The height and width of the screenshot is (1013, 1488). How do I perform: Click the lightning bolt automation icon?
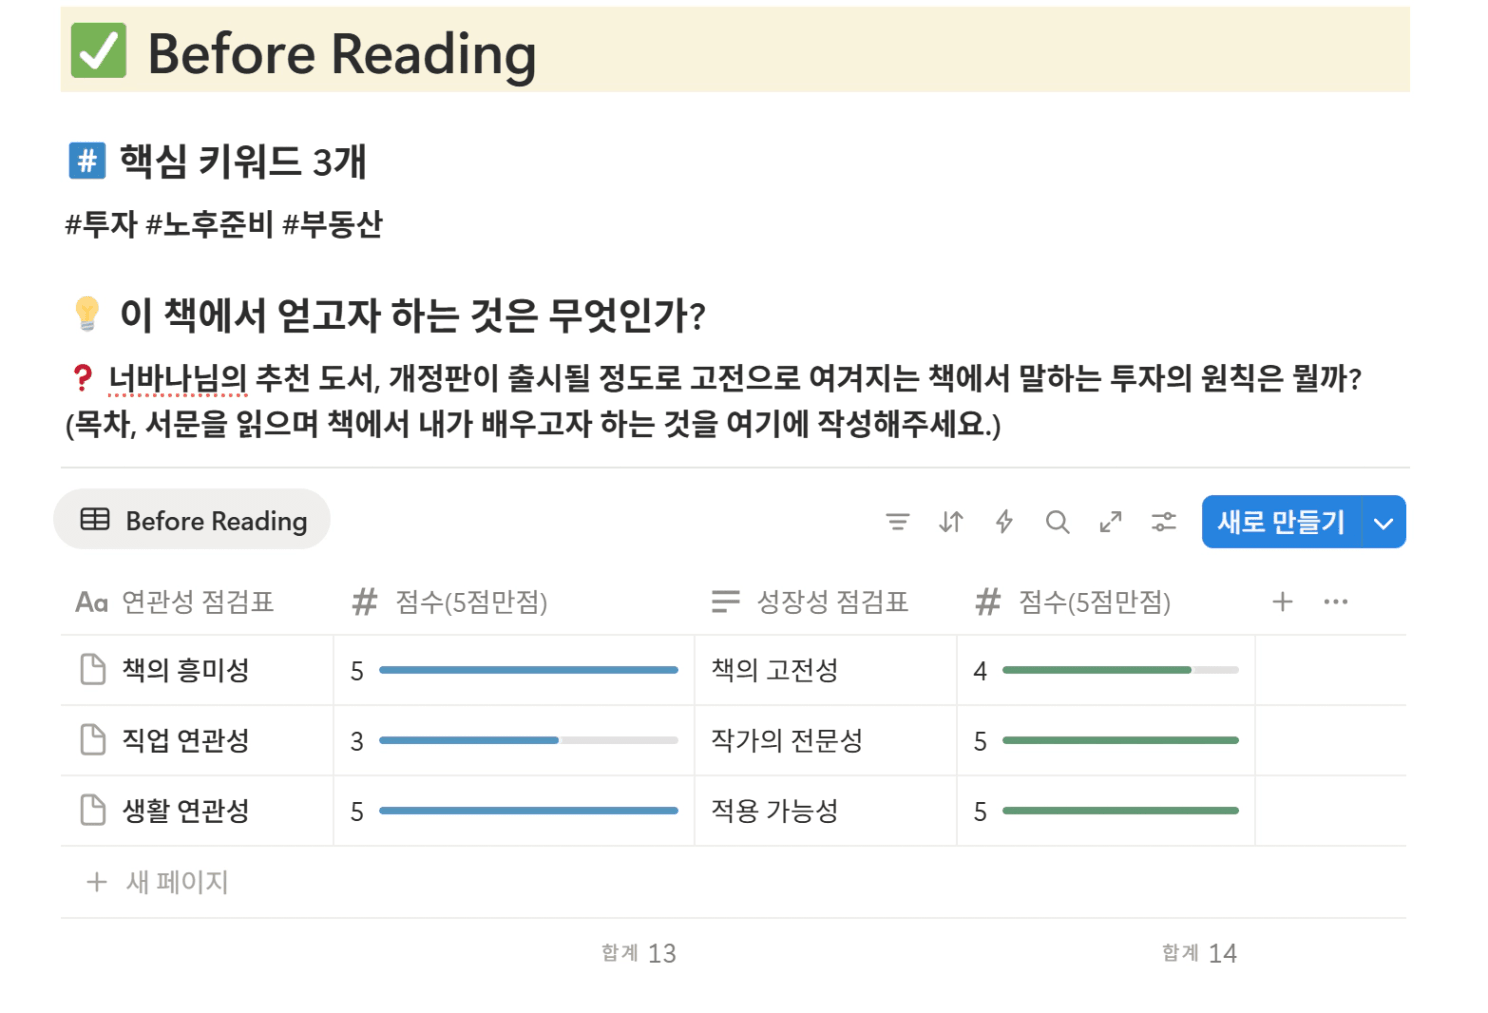(x=1004, y=522)
